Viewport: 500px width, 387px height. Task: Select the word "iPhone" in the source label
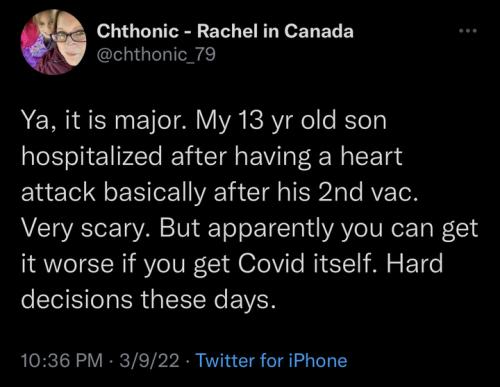[317, 361]
